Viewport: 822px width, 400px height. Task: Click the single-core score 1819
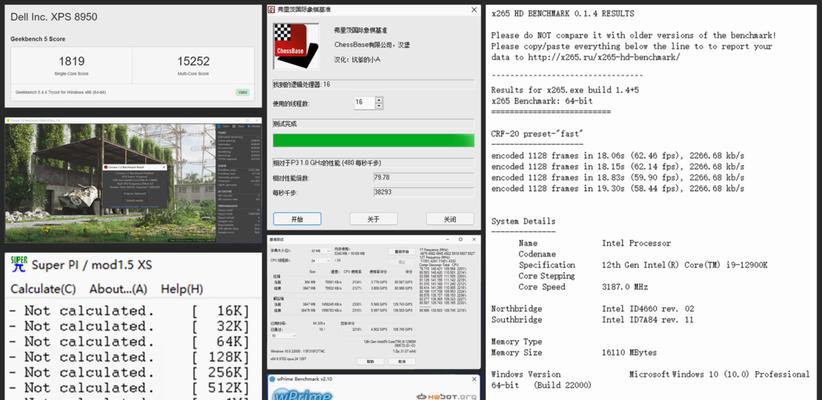[x=71, y=61]
